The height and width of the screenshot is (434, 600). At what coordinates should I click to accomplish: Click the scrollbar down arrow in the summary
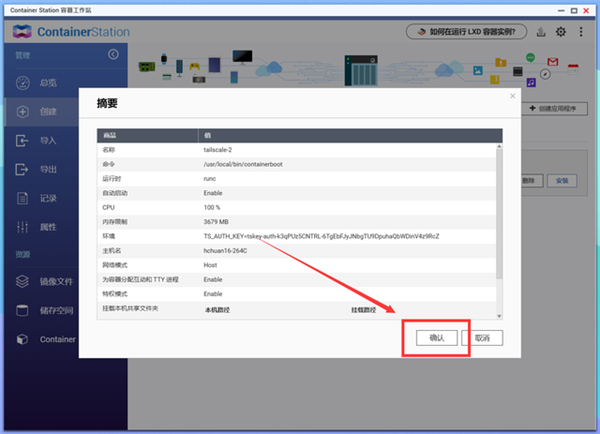[499, 316]
